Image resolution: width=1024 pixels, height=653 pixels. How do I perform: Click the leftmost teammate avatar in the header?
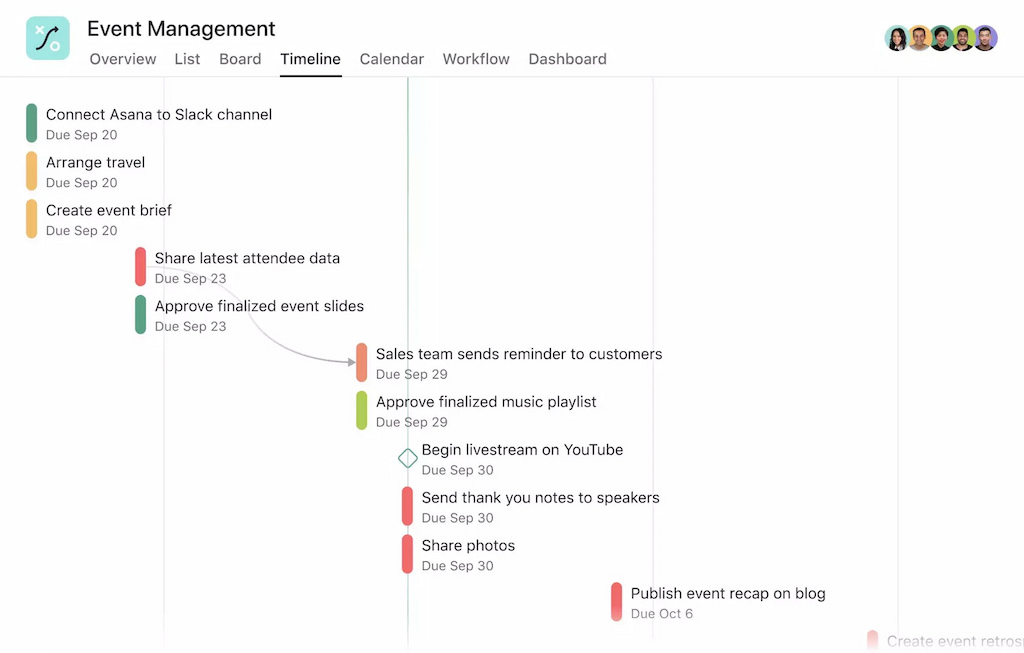click(897, 38)
